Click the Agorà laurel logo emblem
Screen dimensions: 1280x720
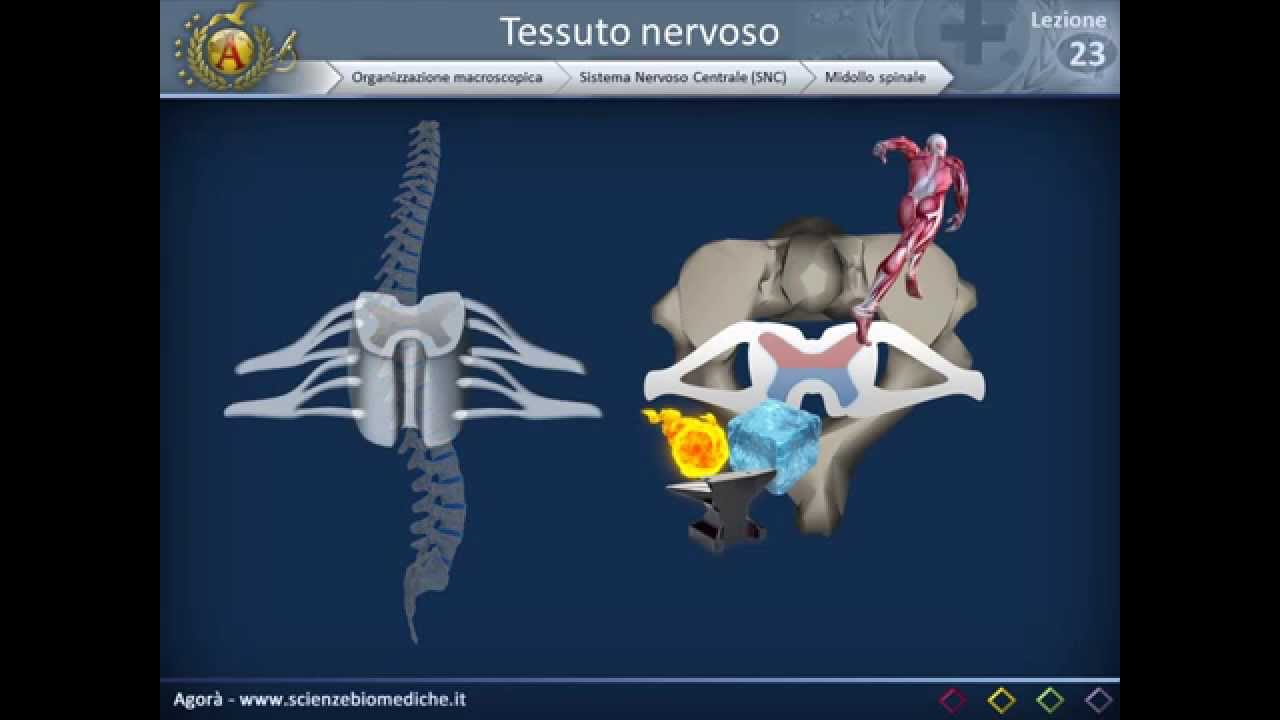(233, 47)
